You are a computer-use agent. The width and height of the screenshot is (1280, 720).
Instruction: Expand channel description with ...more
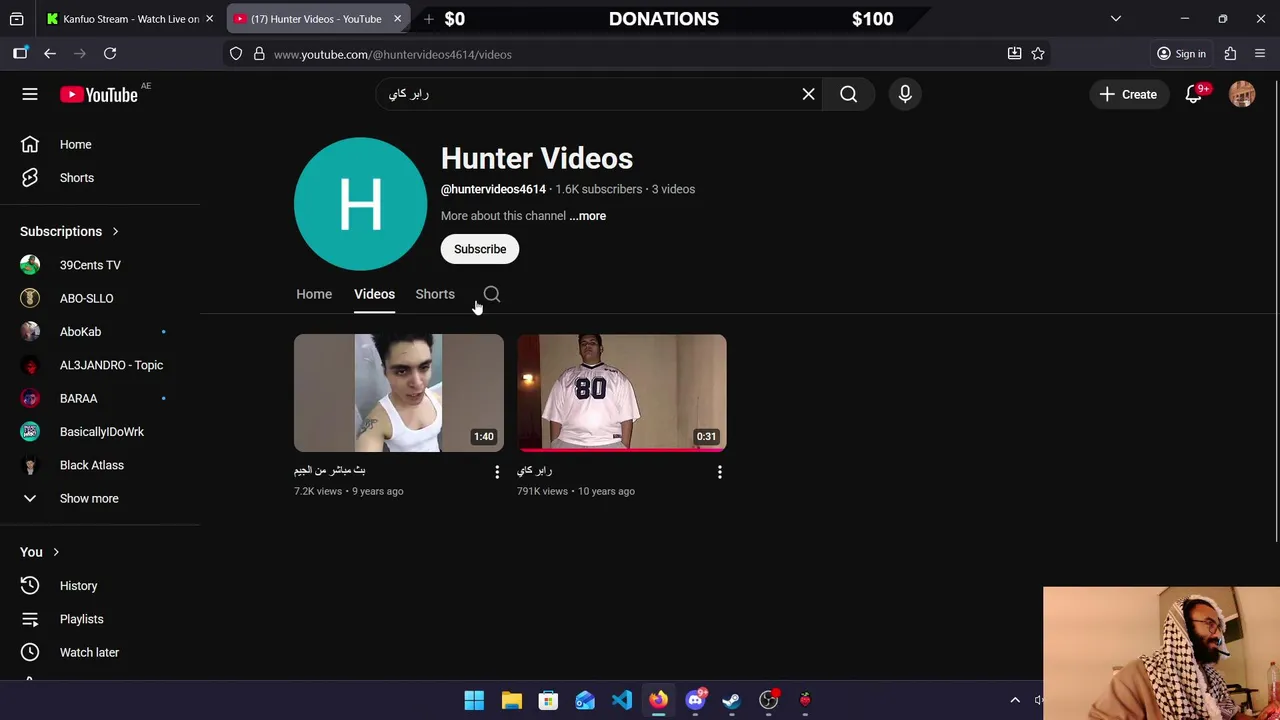588,216
